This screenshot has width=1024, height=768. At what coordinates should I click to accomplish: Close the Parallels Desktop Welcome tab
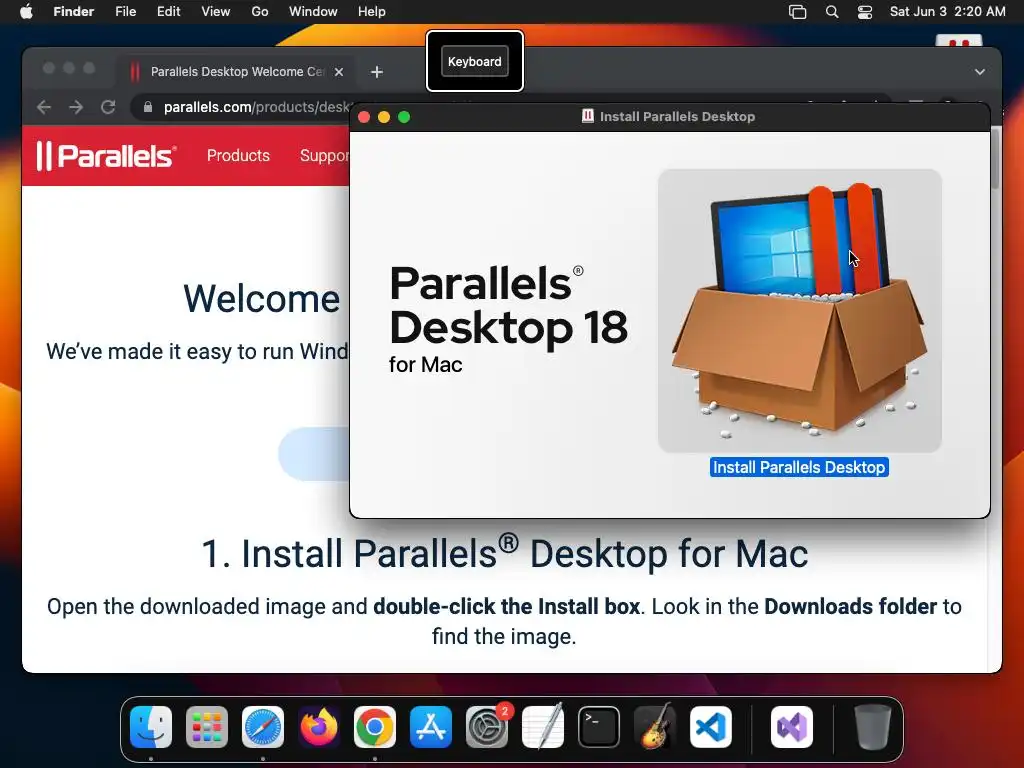(339, 72)
